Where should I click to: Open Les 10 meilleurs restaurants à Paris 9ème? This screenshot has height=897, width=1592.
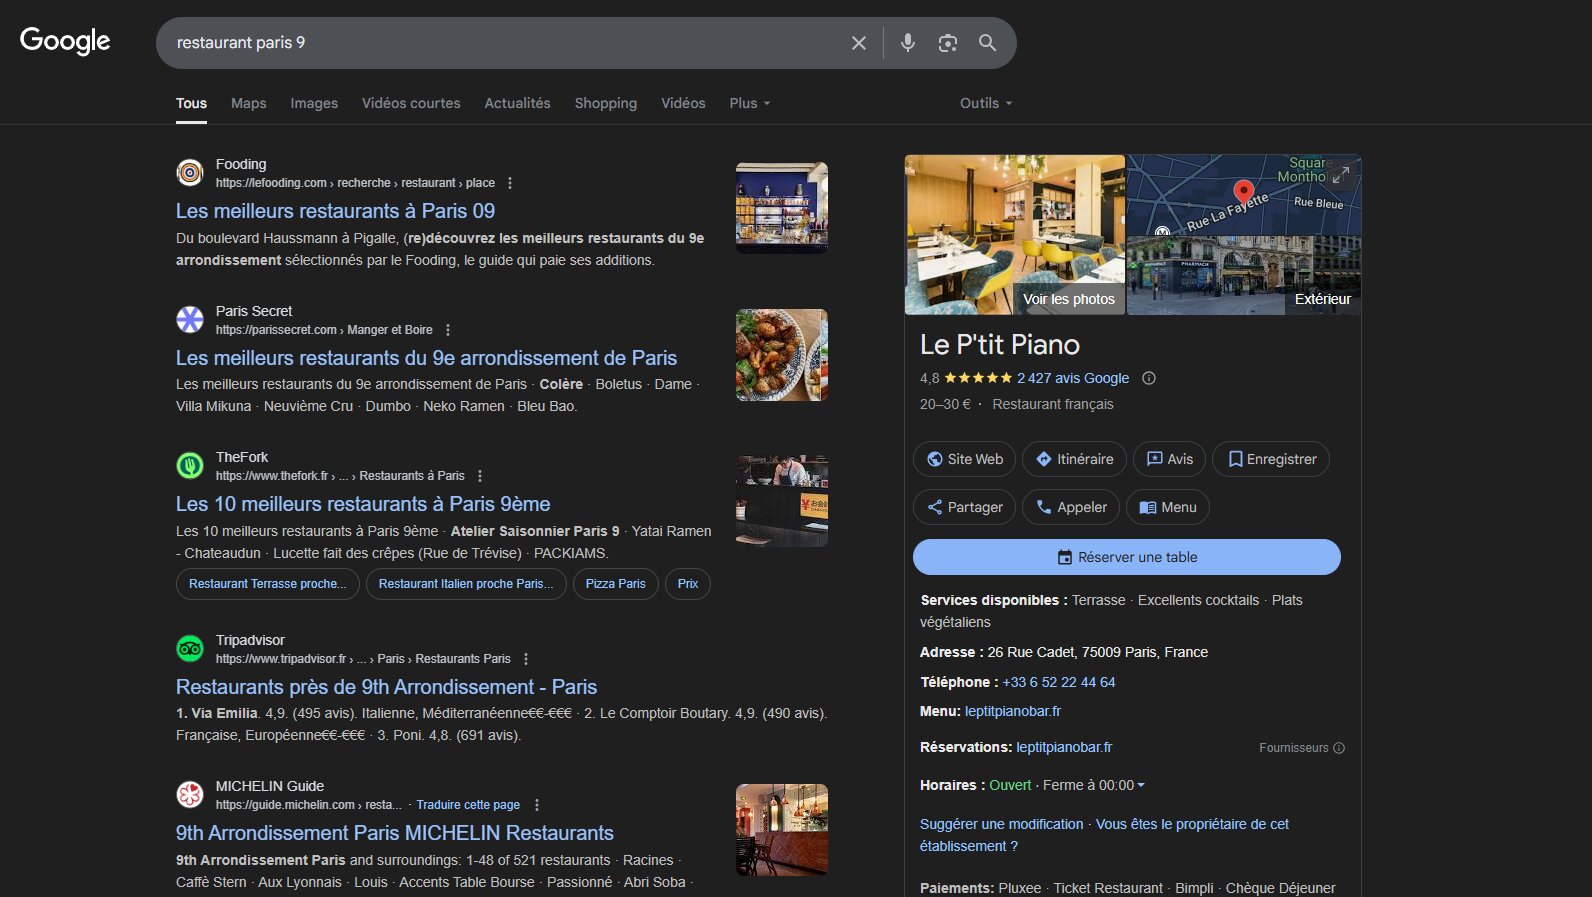[363, 504]
